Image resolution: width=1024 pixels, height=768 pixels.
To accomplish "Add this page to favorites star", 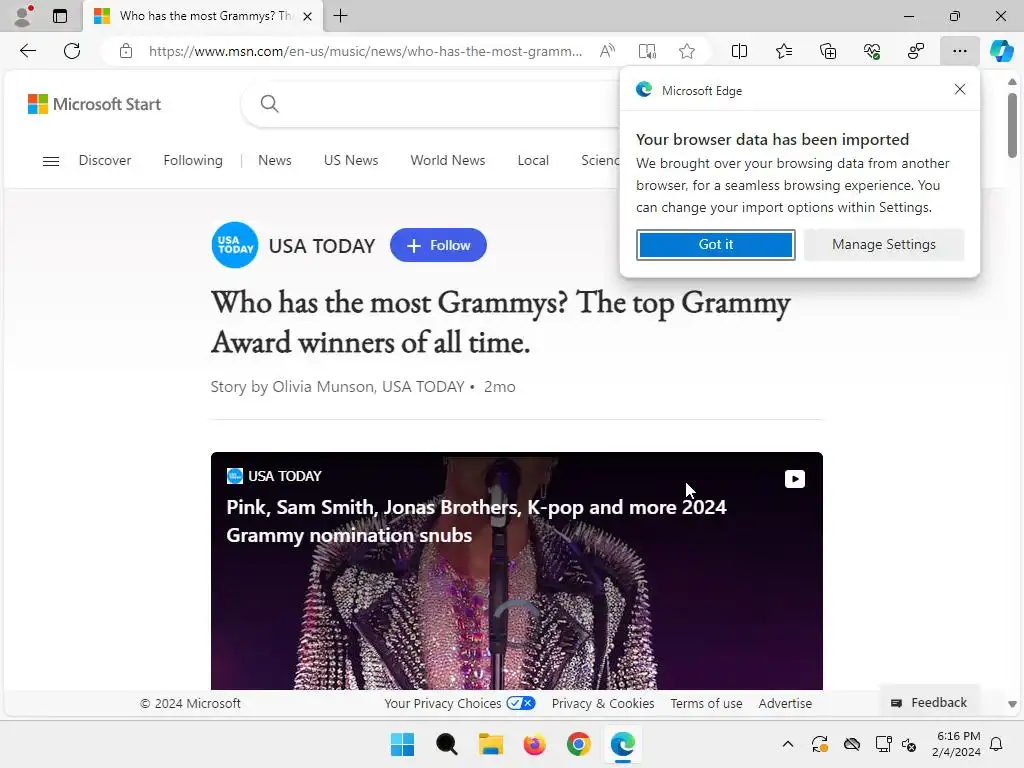I will point(687,51).
